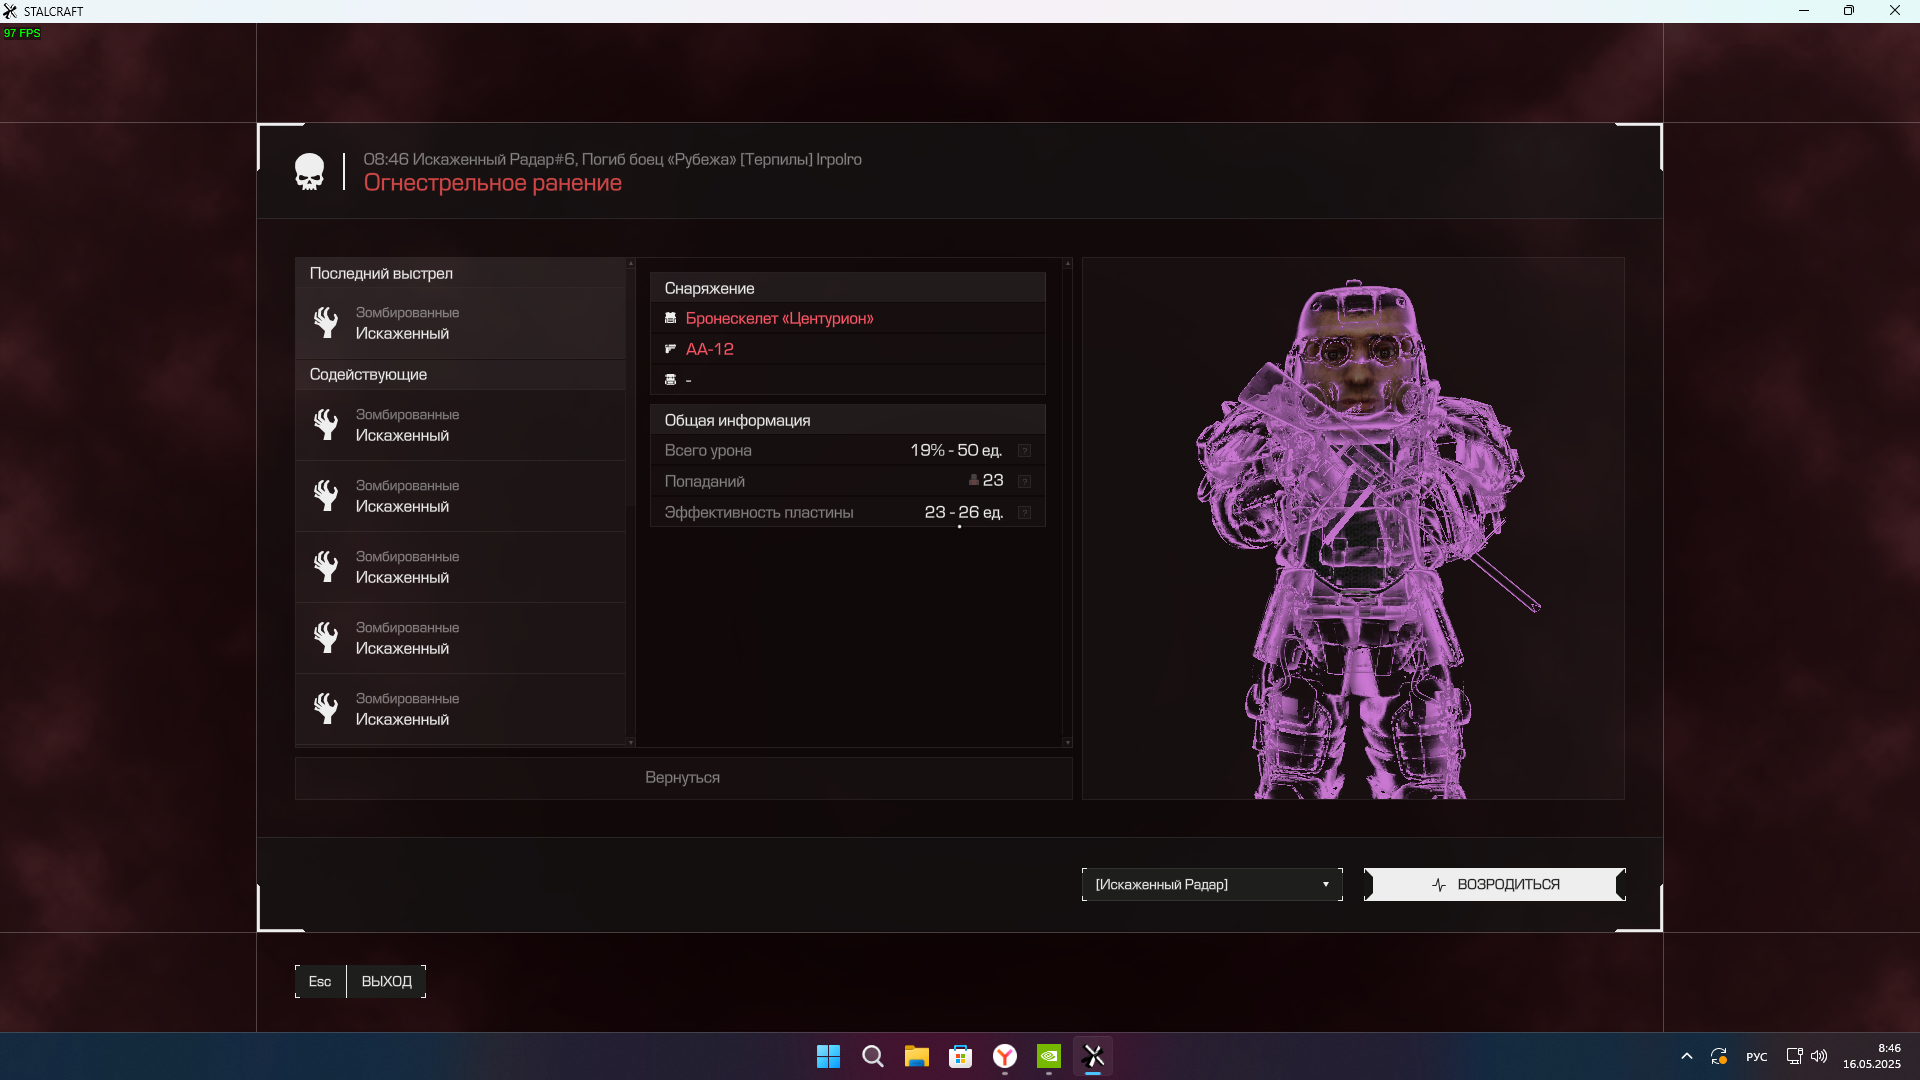Click the 97 FPS counter
Viewport: 1920px width, 1080px height.
pyautogui.click(x=22, y=33)
